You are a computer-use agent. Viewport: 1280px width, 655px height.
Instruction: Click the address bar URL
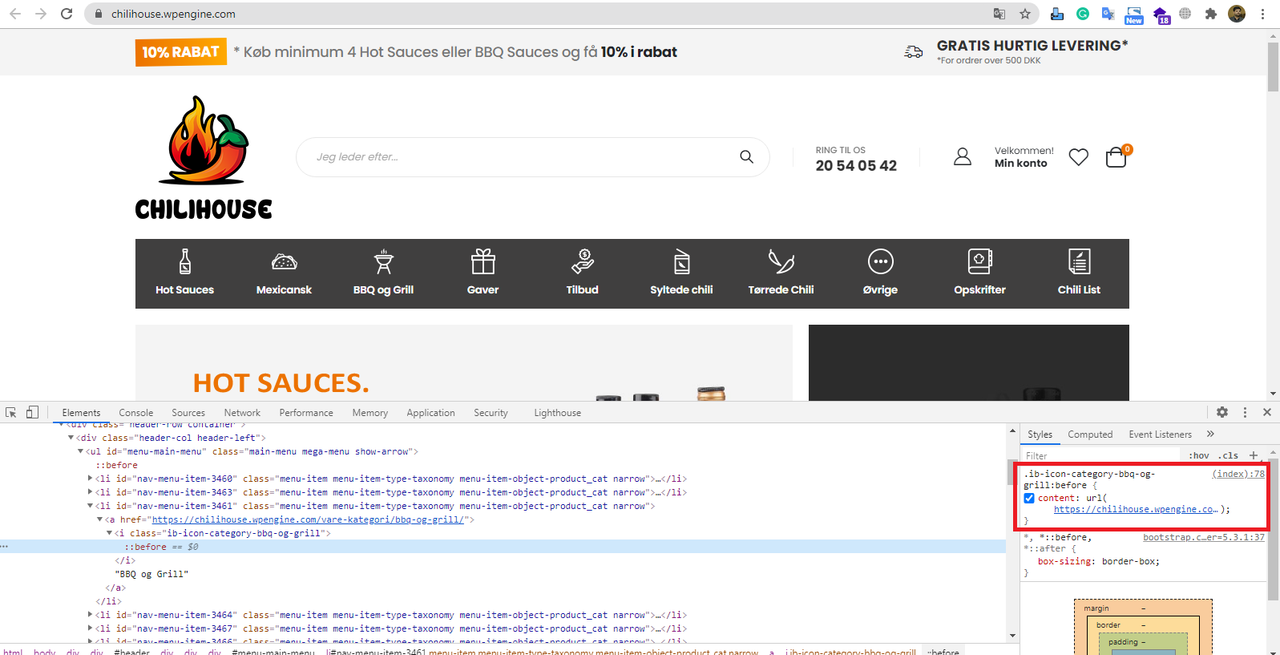coord(174,14)
